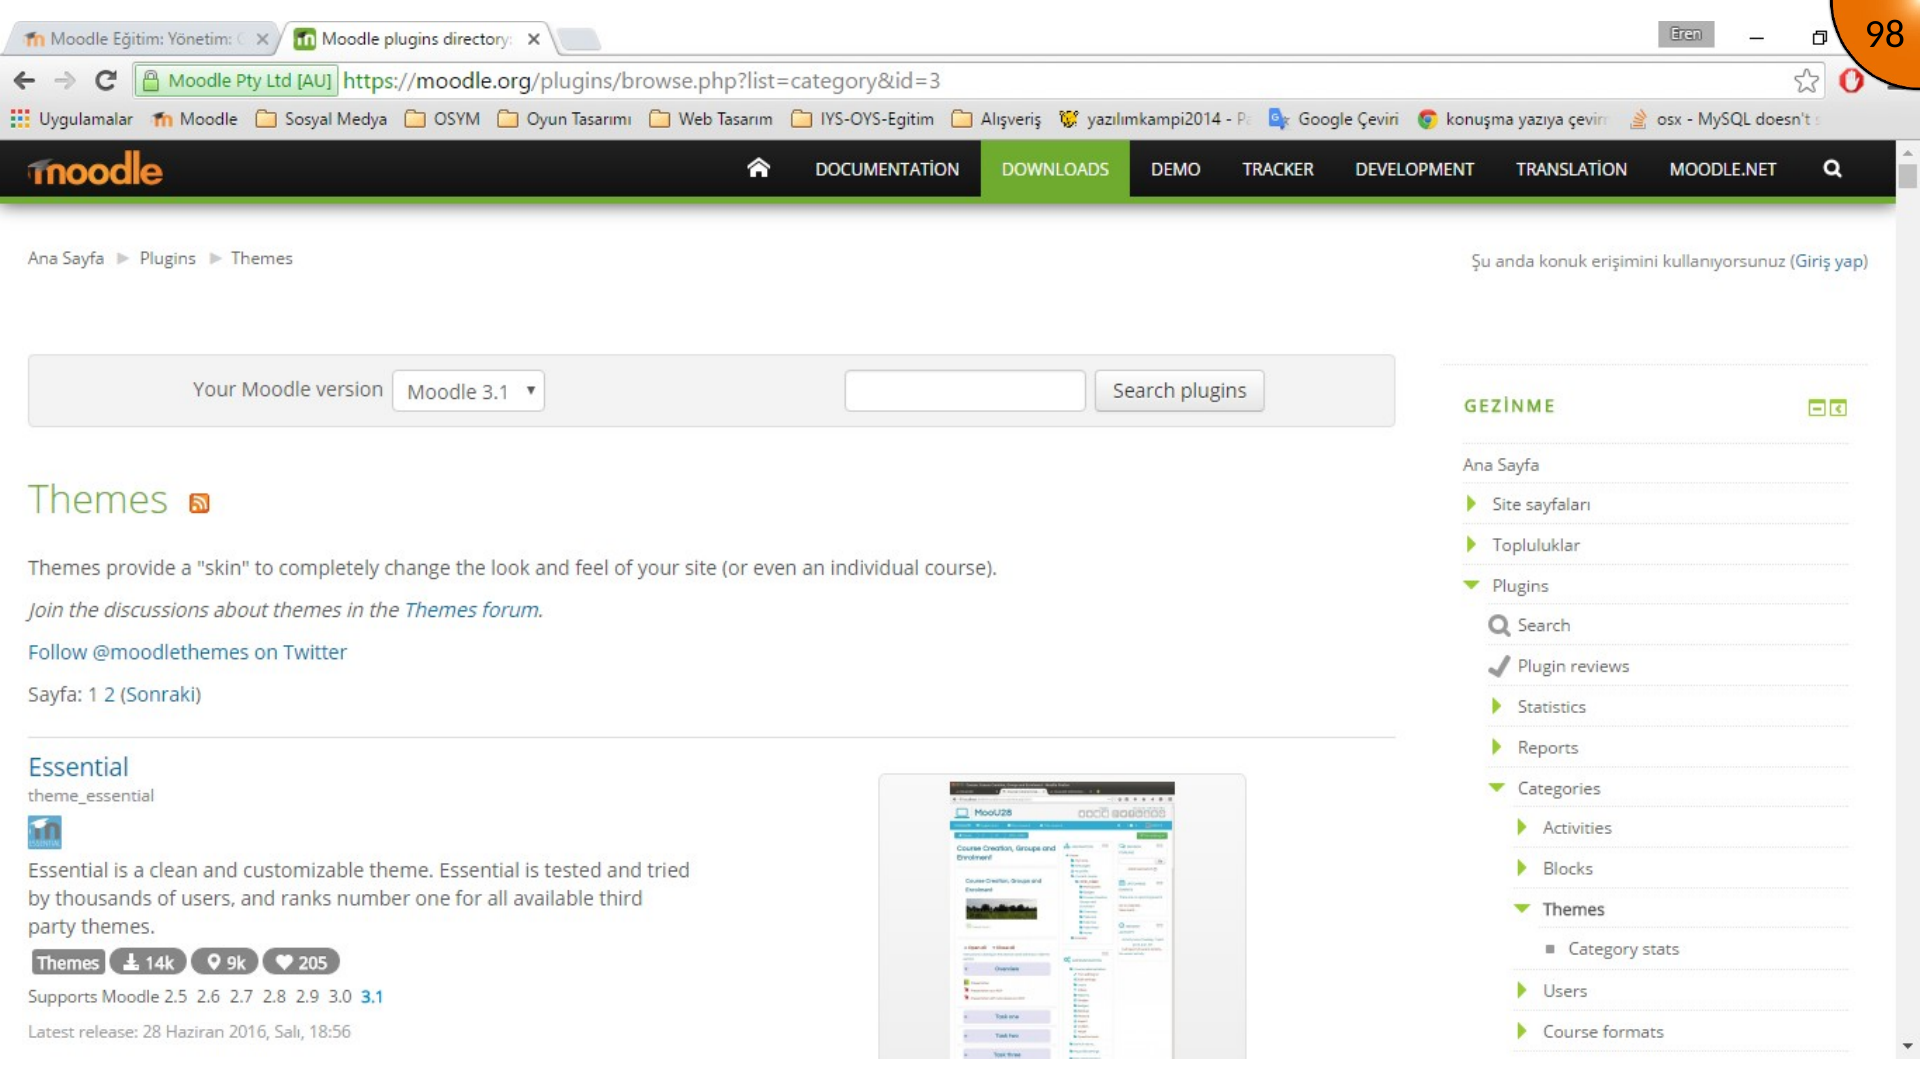
Task: Click the Themes RSS feed icon
Action: (x=199, y=503)
